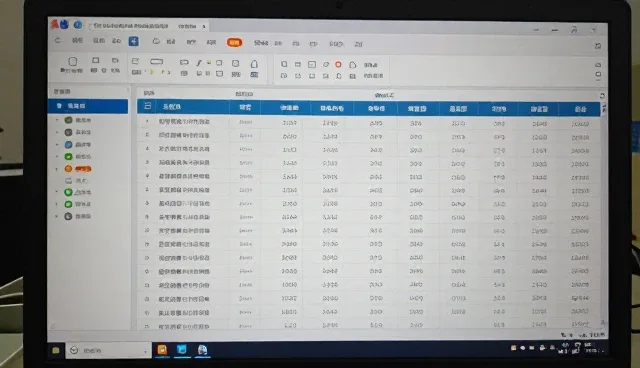Select the gray child item under the orange sidebar item
The width and height of the screenshot is (640, 368).
pos(77,180)
